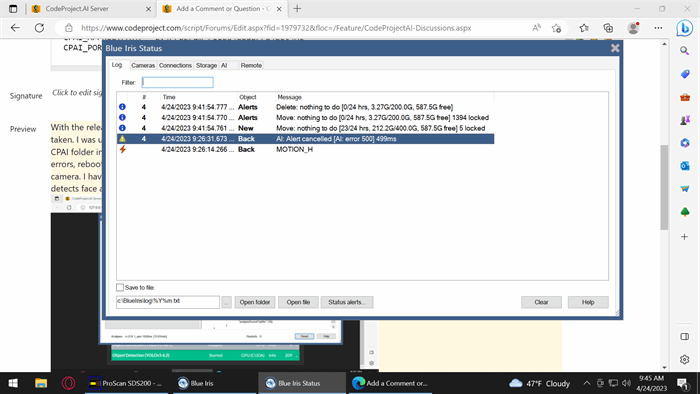Open notification center icon
The image size is (700, 394).
[x=682, y=383]
